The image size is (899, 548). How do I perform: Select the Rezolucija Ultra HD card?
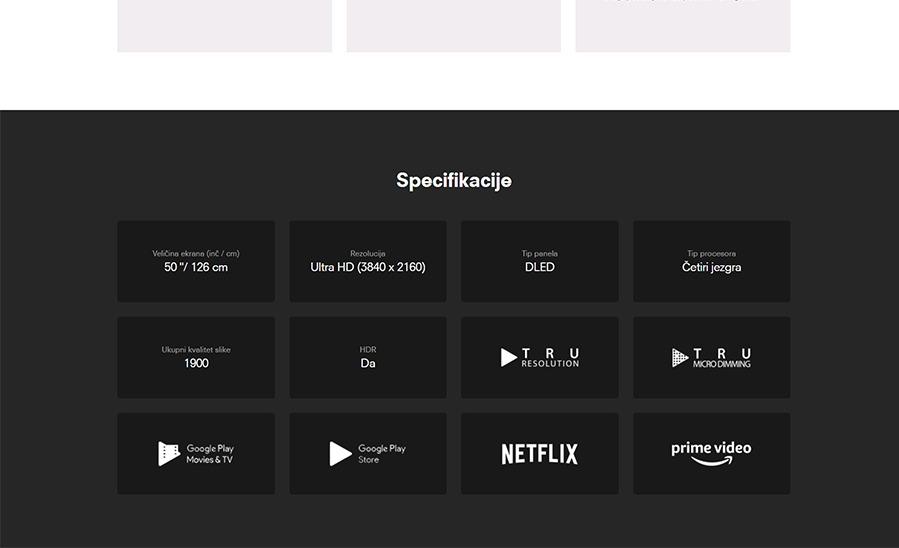pos(368,261)
